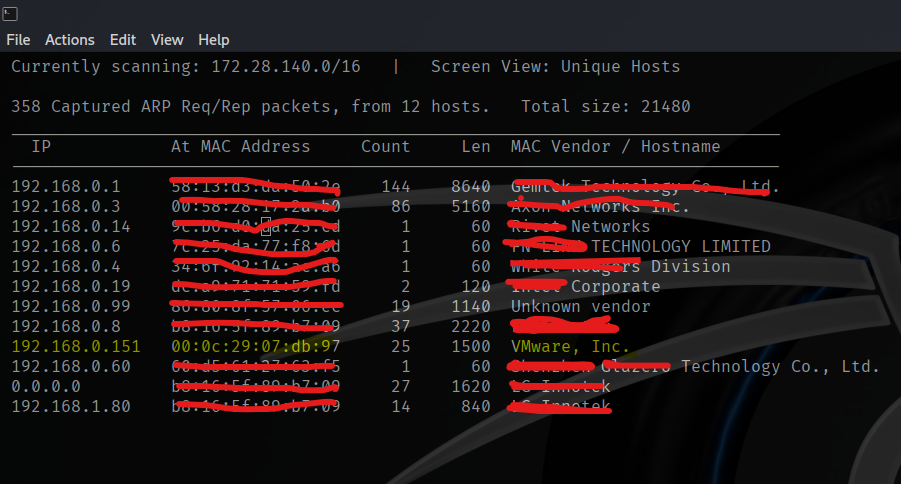
Task: Click the "Total size: 21480" text
Action: (x=605, y=106)
